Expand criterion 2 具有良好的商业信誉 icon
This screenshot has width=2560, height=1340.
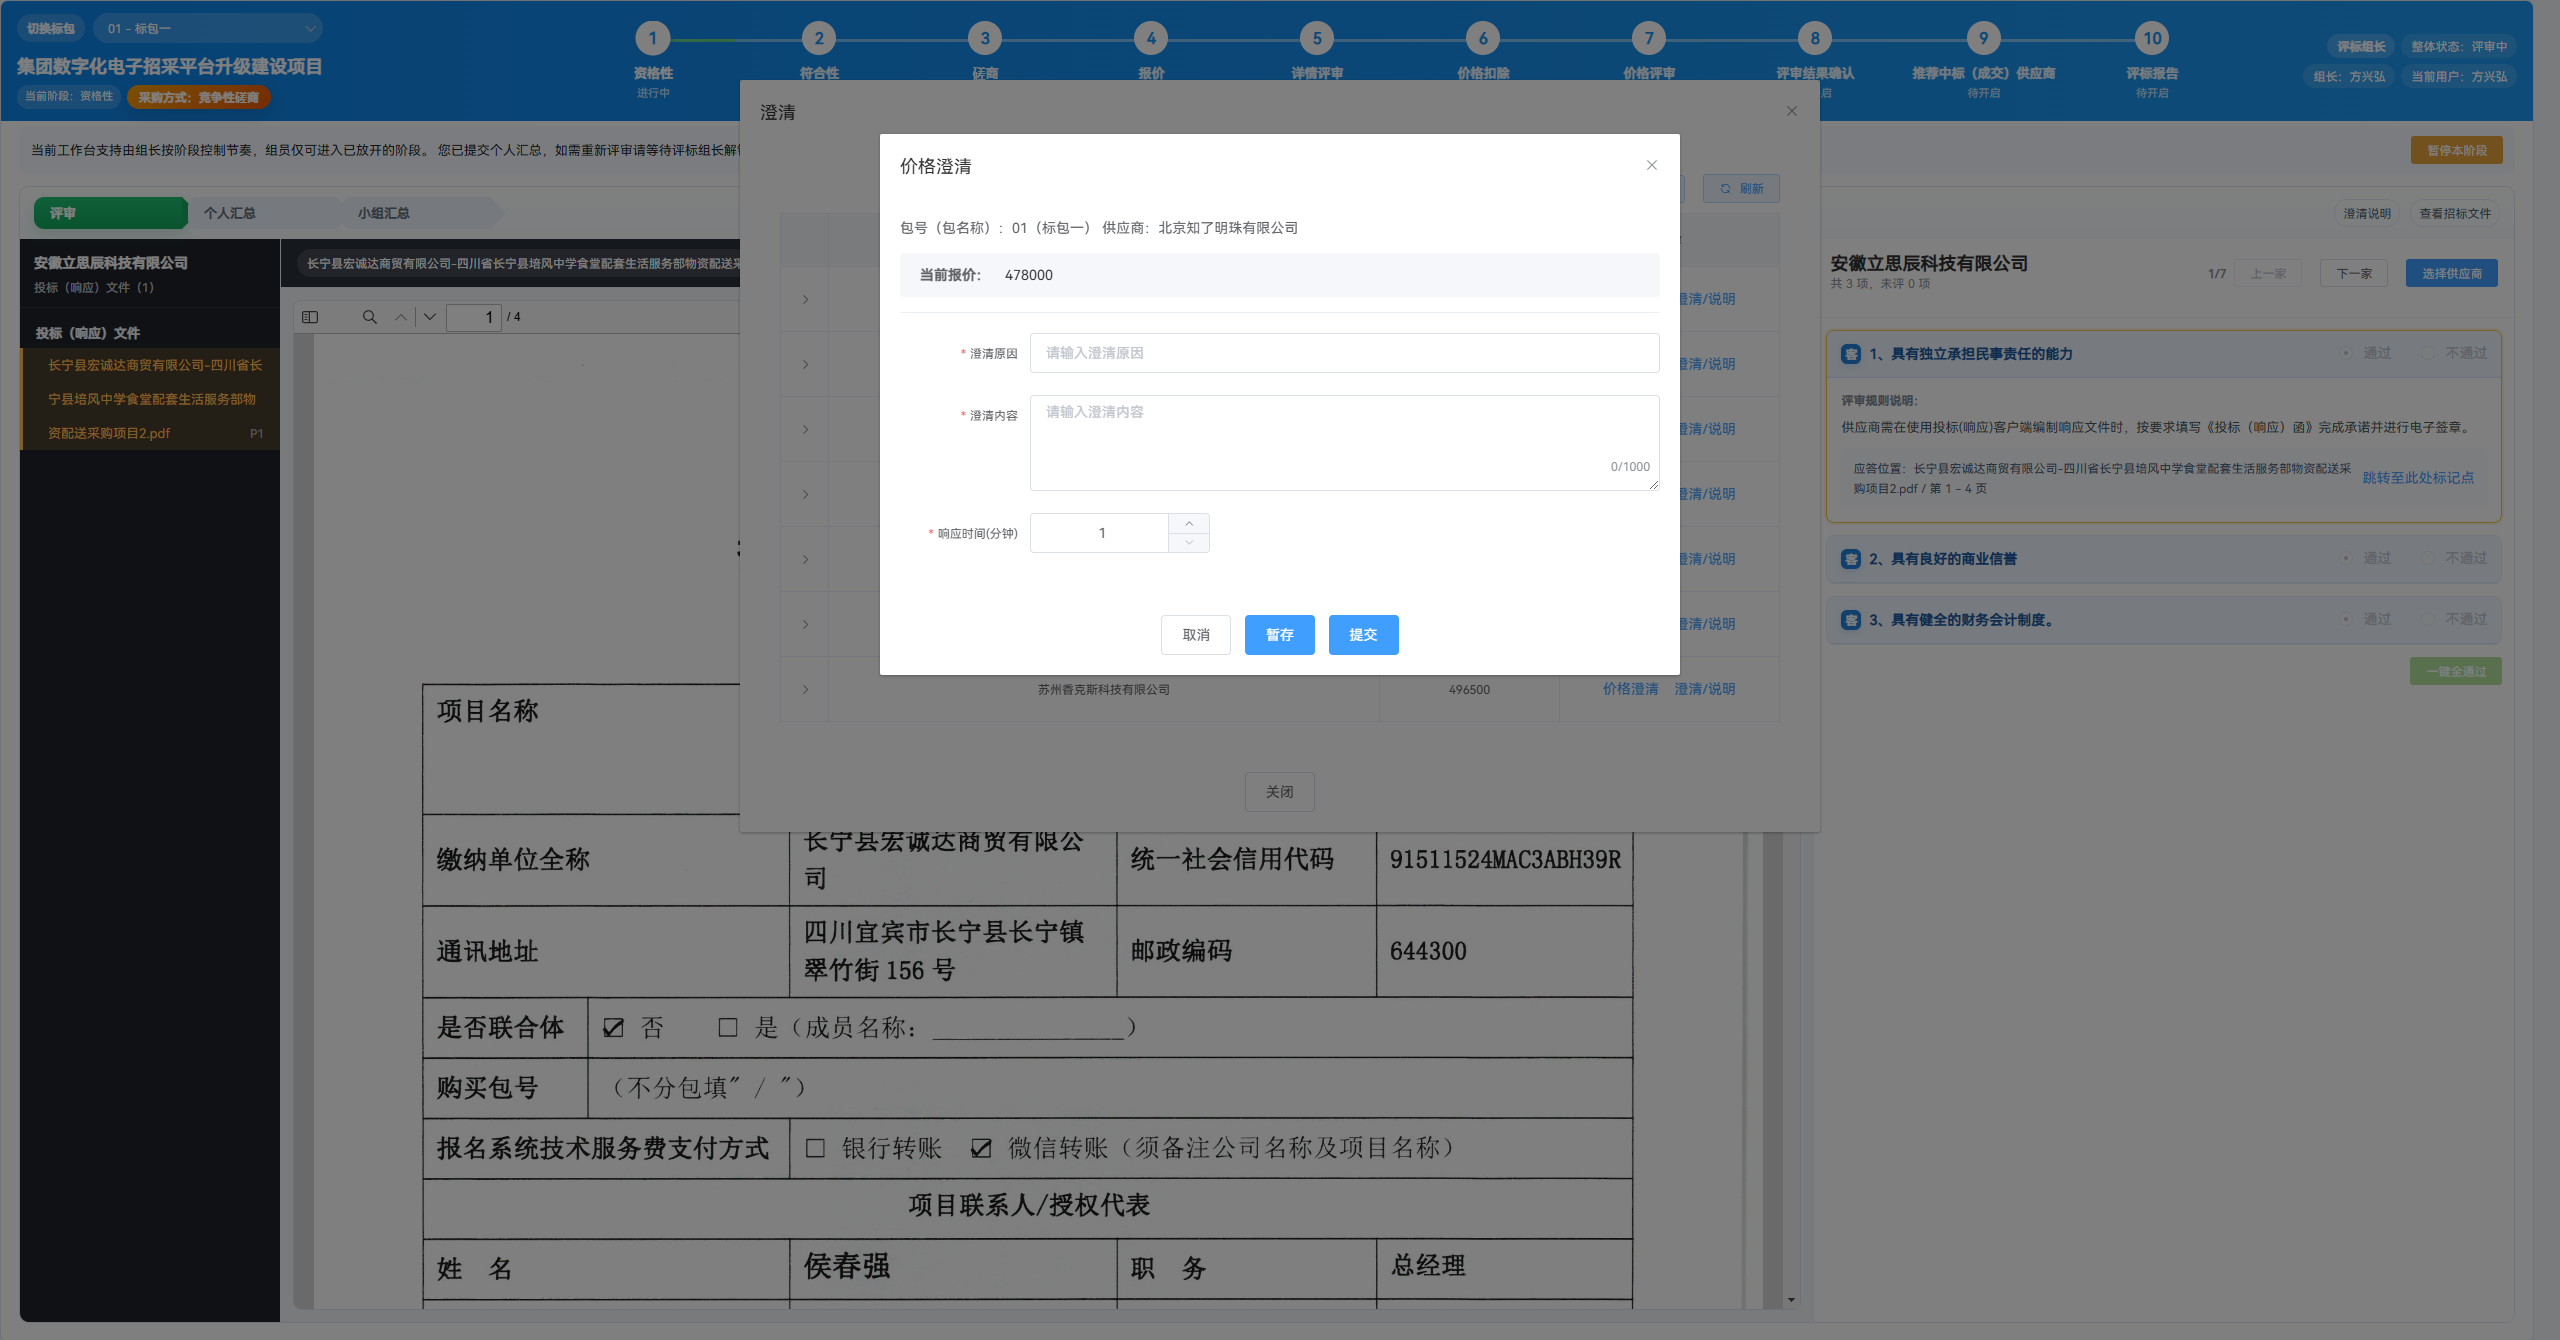pyautogui.click(x=1850, y=559)
